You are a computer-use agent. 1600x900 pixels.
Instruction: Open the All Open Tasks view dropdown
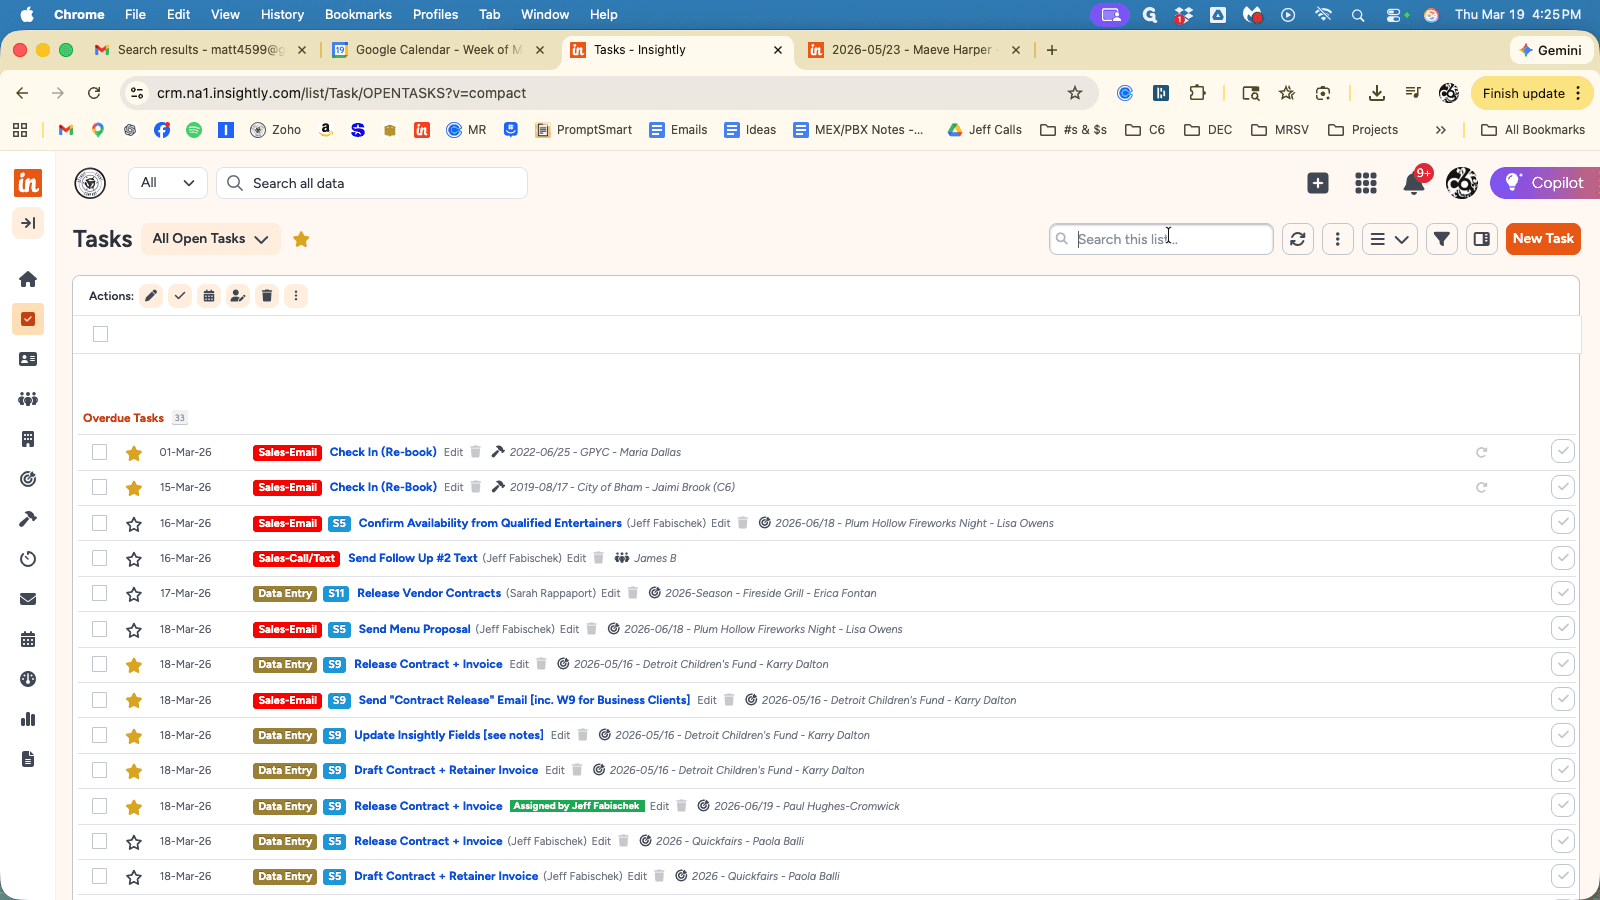(210, 239)
